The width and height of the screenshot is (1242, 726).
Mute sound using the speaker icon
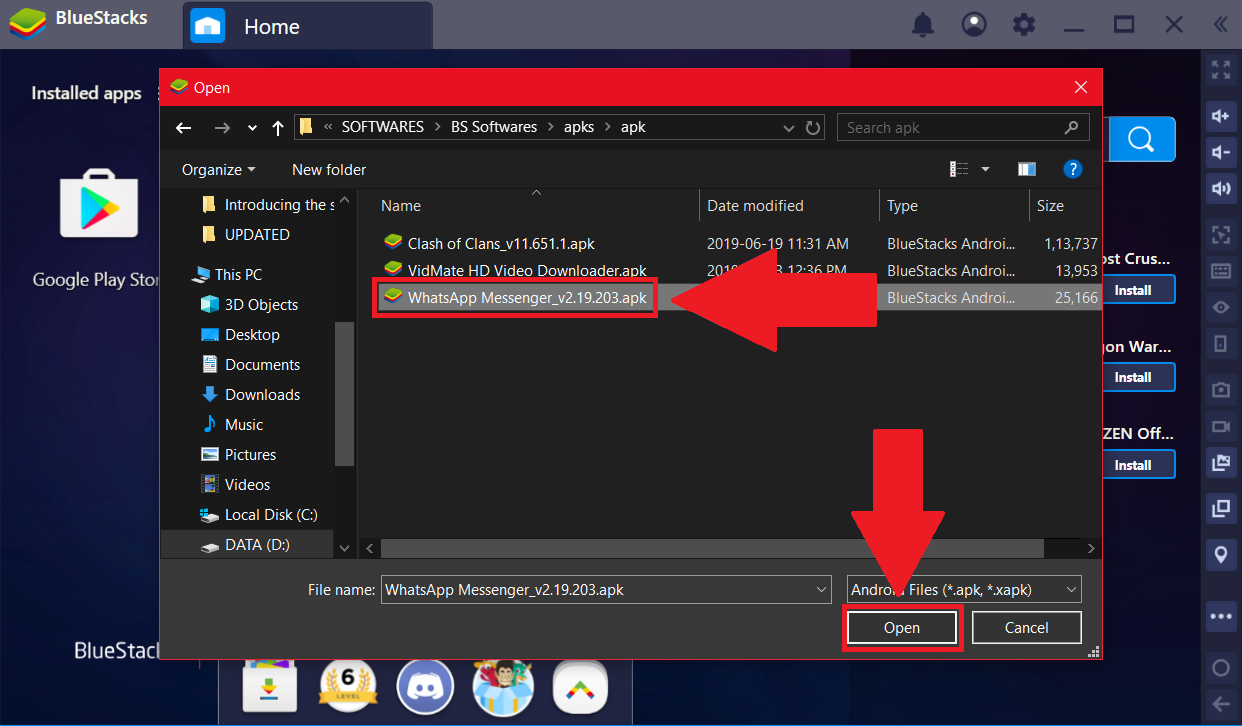click(1220, 189)
